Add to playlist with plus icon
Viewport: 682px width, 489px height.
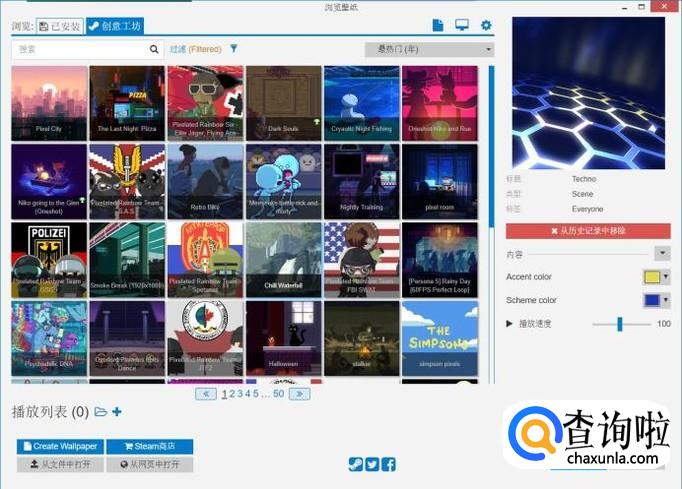click(117, 411)
